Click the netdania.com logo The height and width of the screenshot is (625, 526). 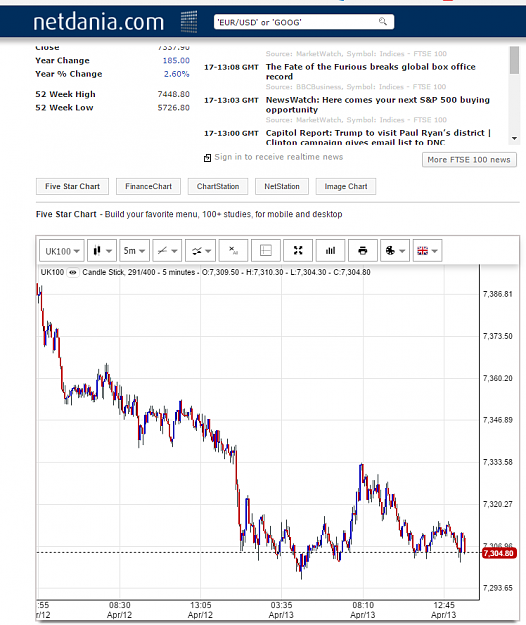[x=98, y=22]
